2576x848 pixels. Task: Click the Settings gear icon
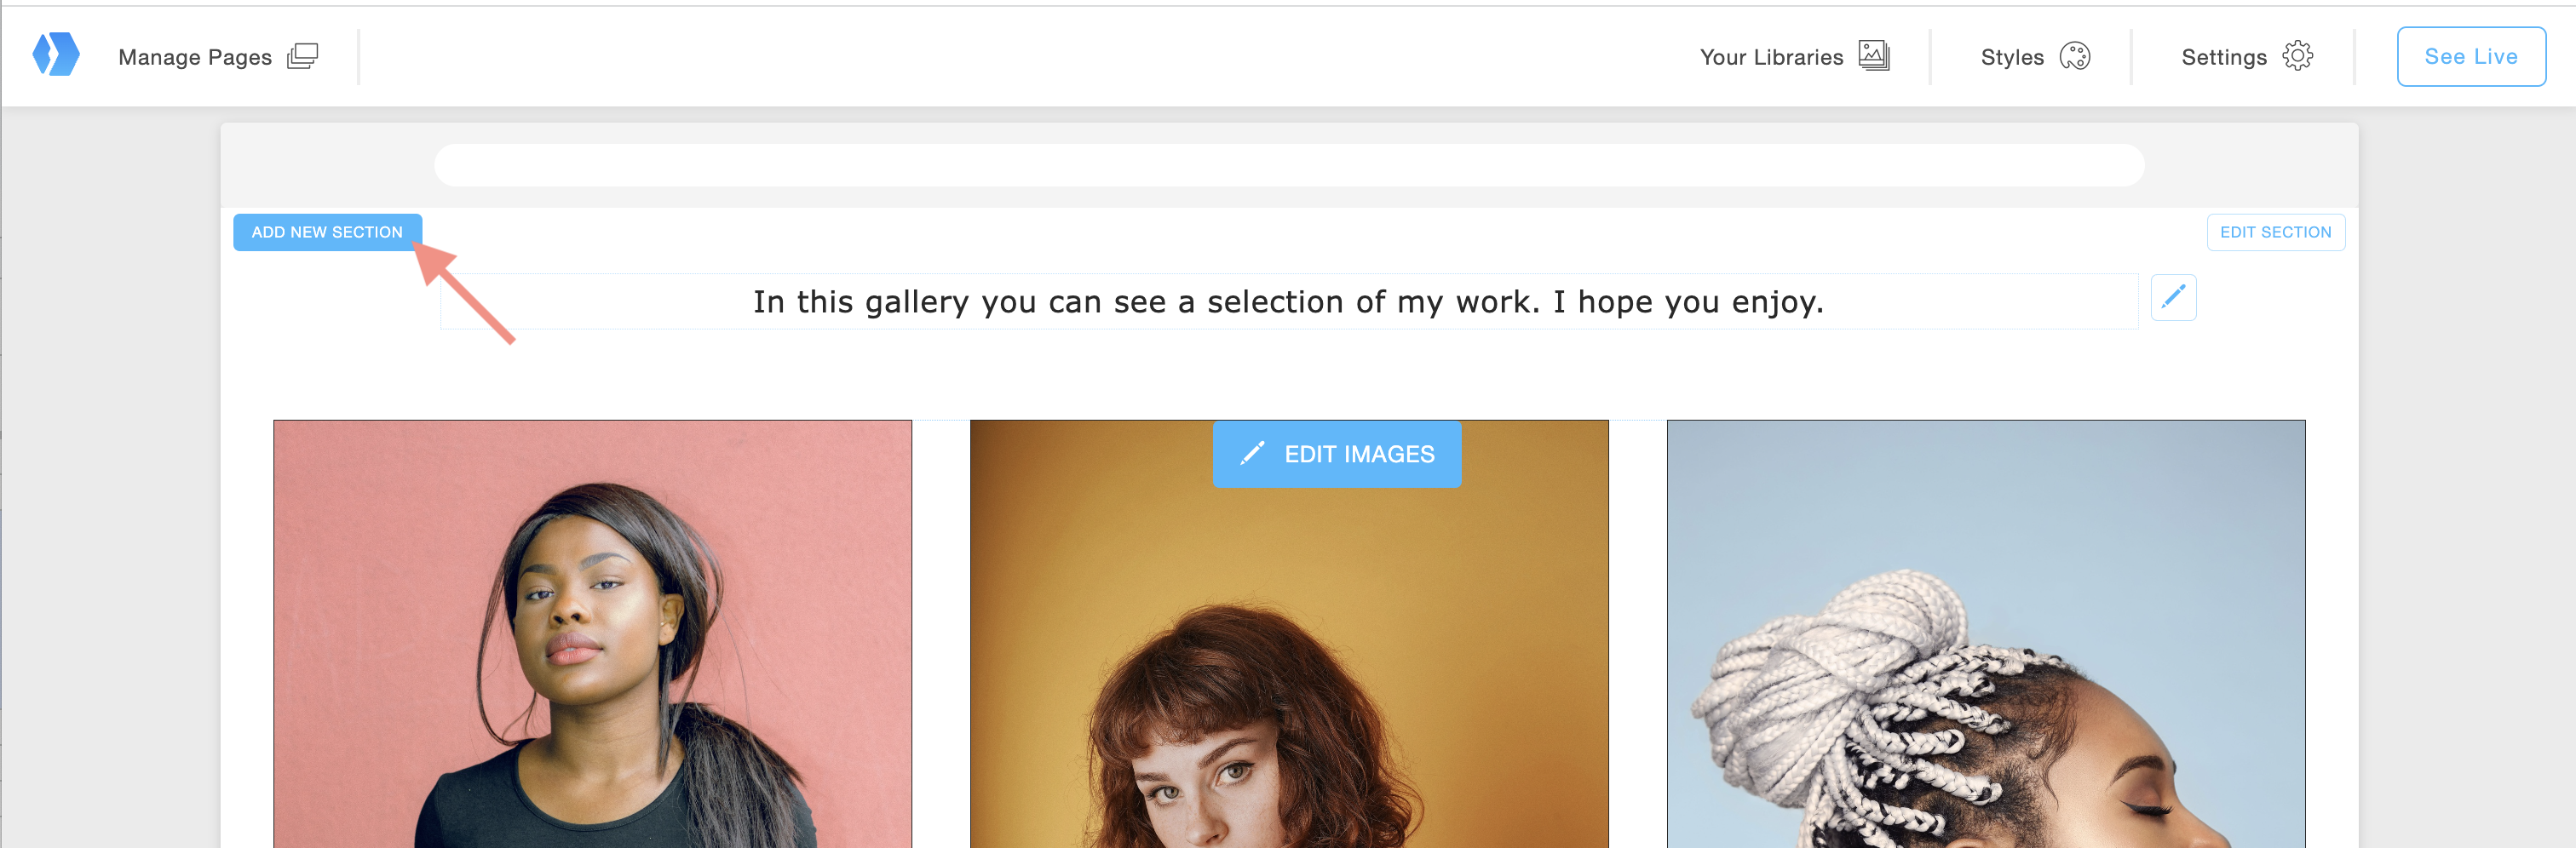[2297, 56]
